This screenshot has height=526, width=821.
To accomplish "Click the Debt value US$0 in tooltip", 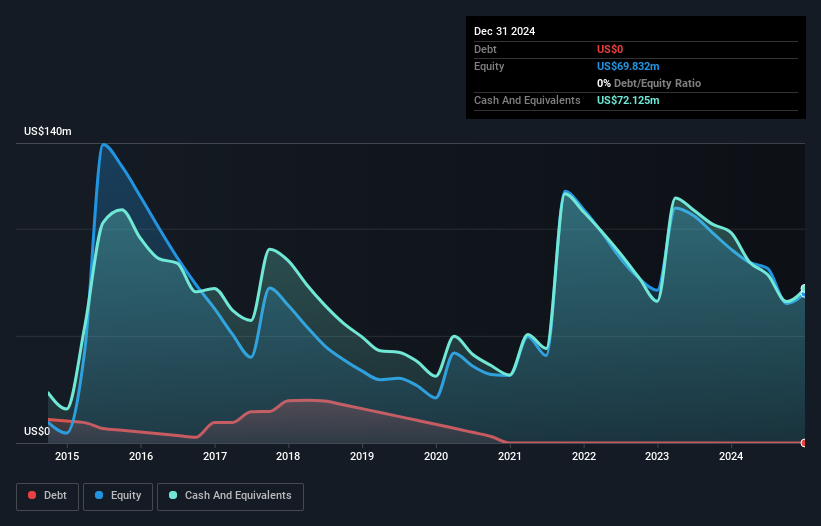I will click(610, 49).
